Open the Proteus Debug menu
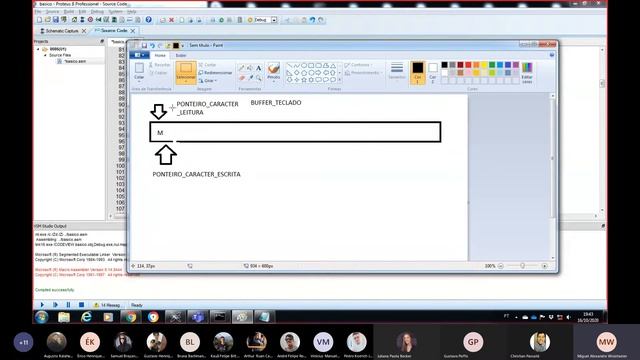Viewport: 640px width, 360px height. pos(97,11)
